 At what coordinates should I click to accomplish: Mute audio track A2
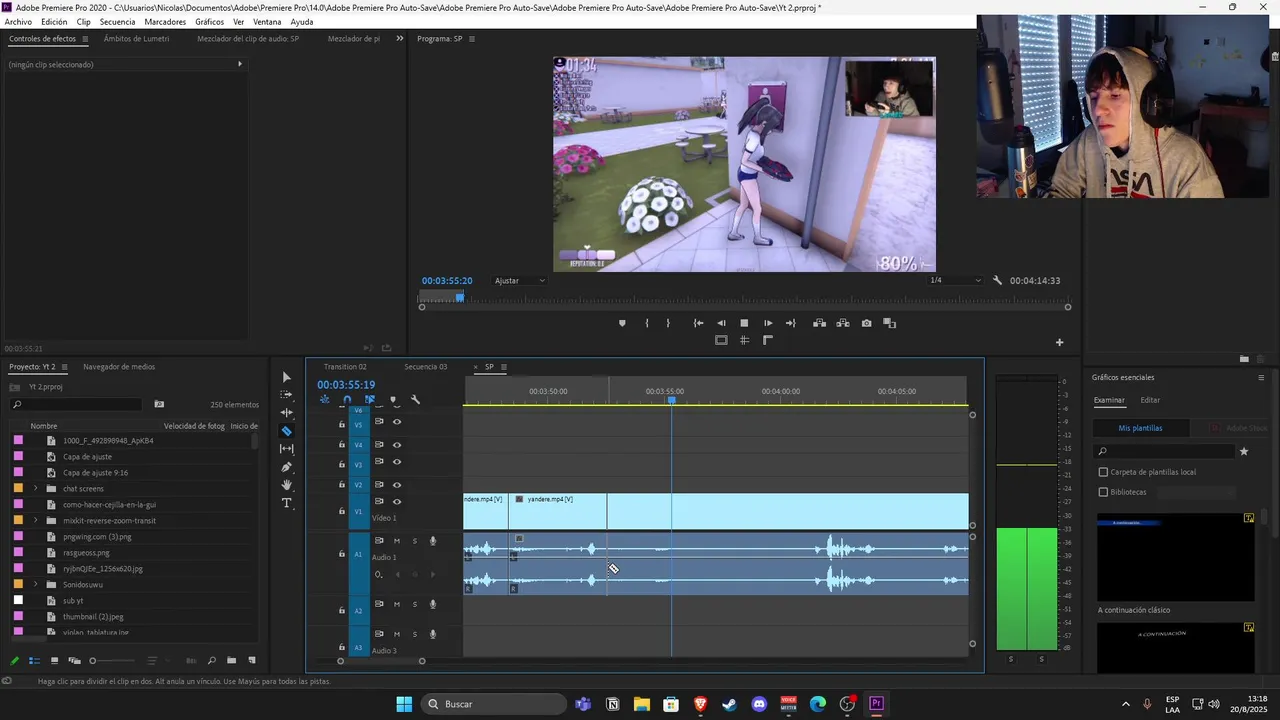tap(397, 604)
